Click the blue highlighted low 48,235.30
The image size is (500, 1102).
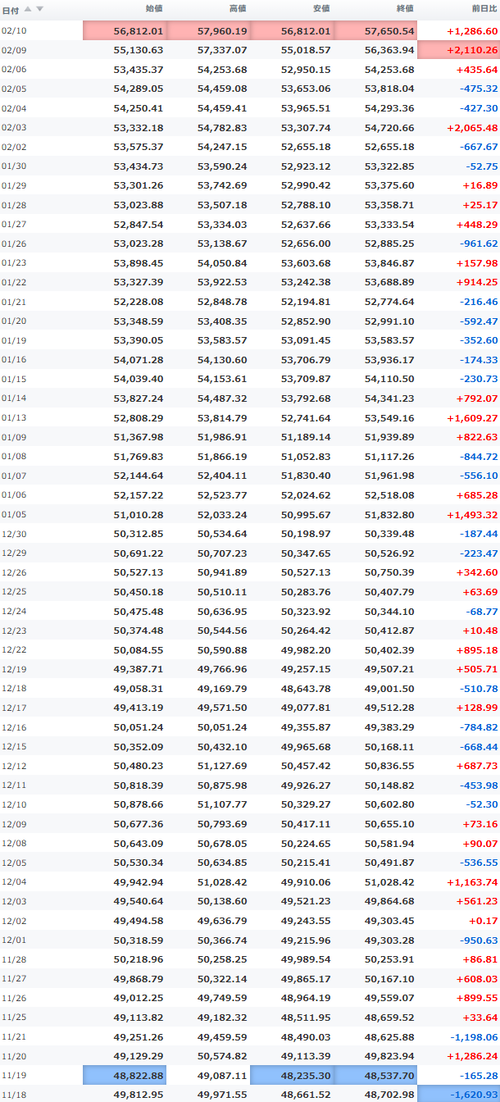[292, 1075]
